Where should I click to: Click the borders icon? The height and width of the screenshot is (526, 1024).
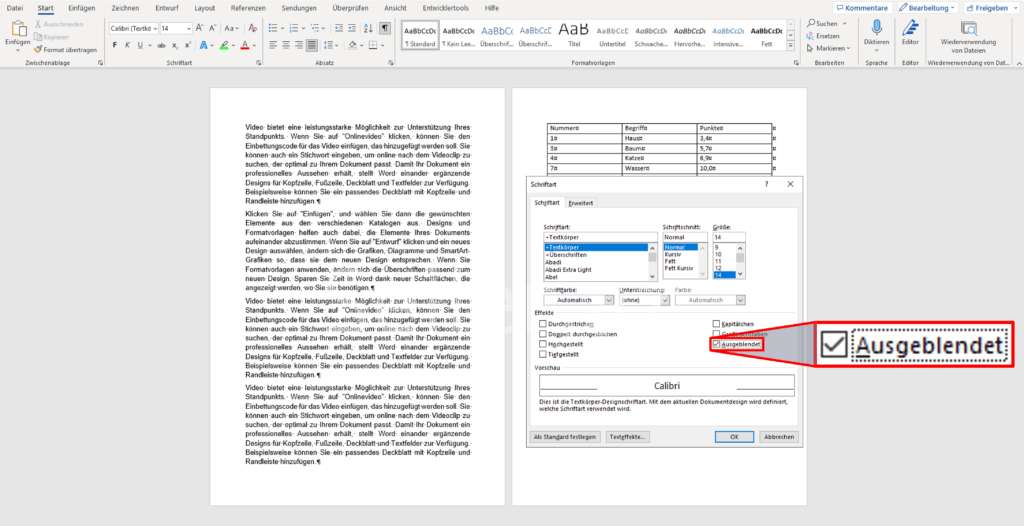click(373, 45)
